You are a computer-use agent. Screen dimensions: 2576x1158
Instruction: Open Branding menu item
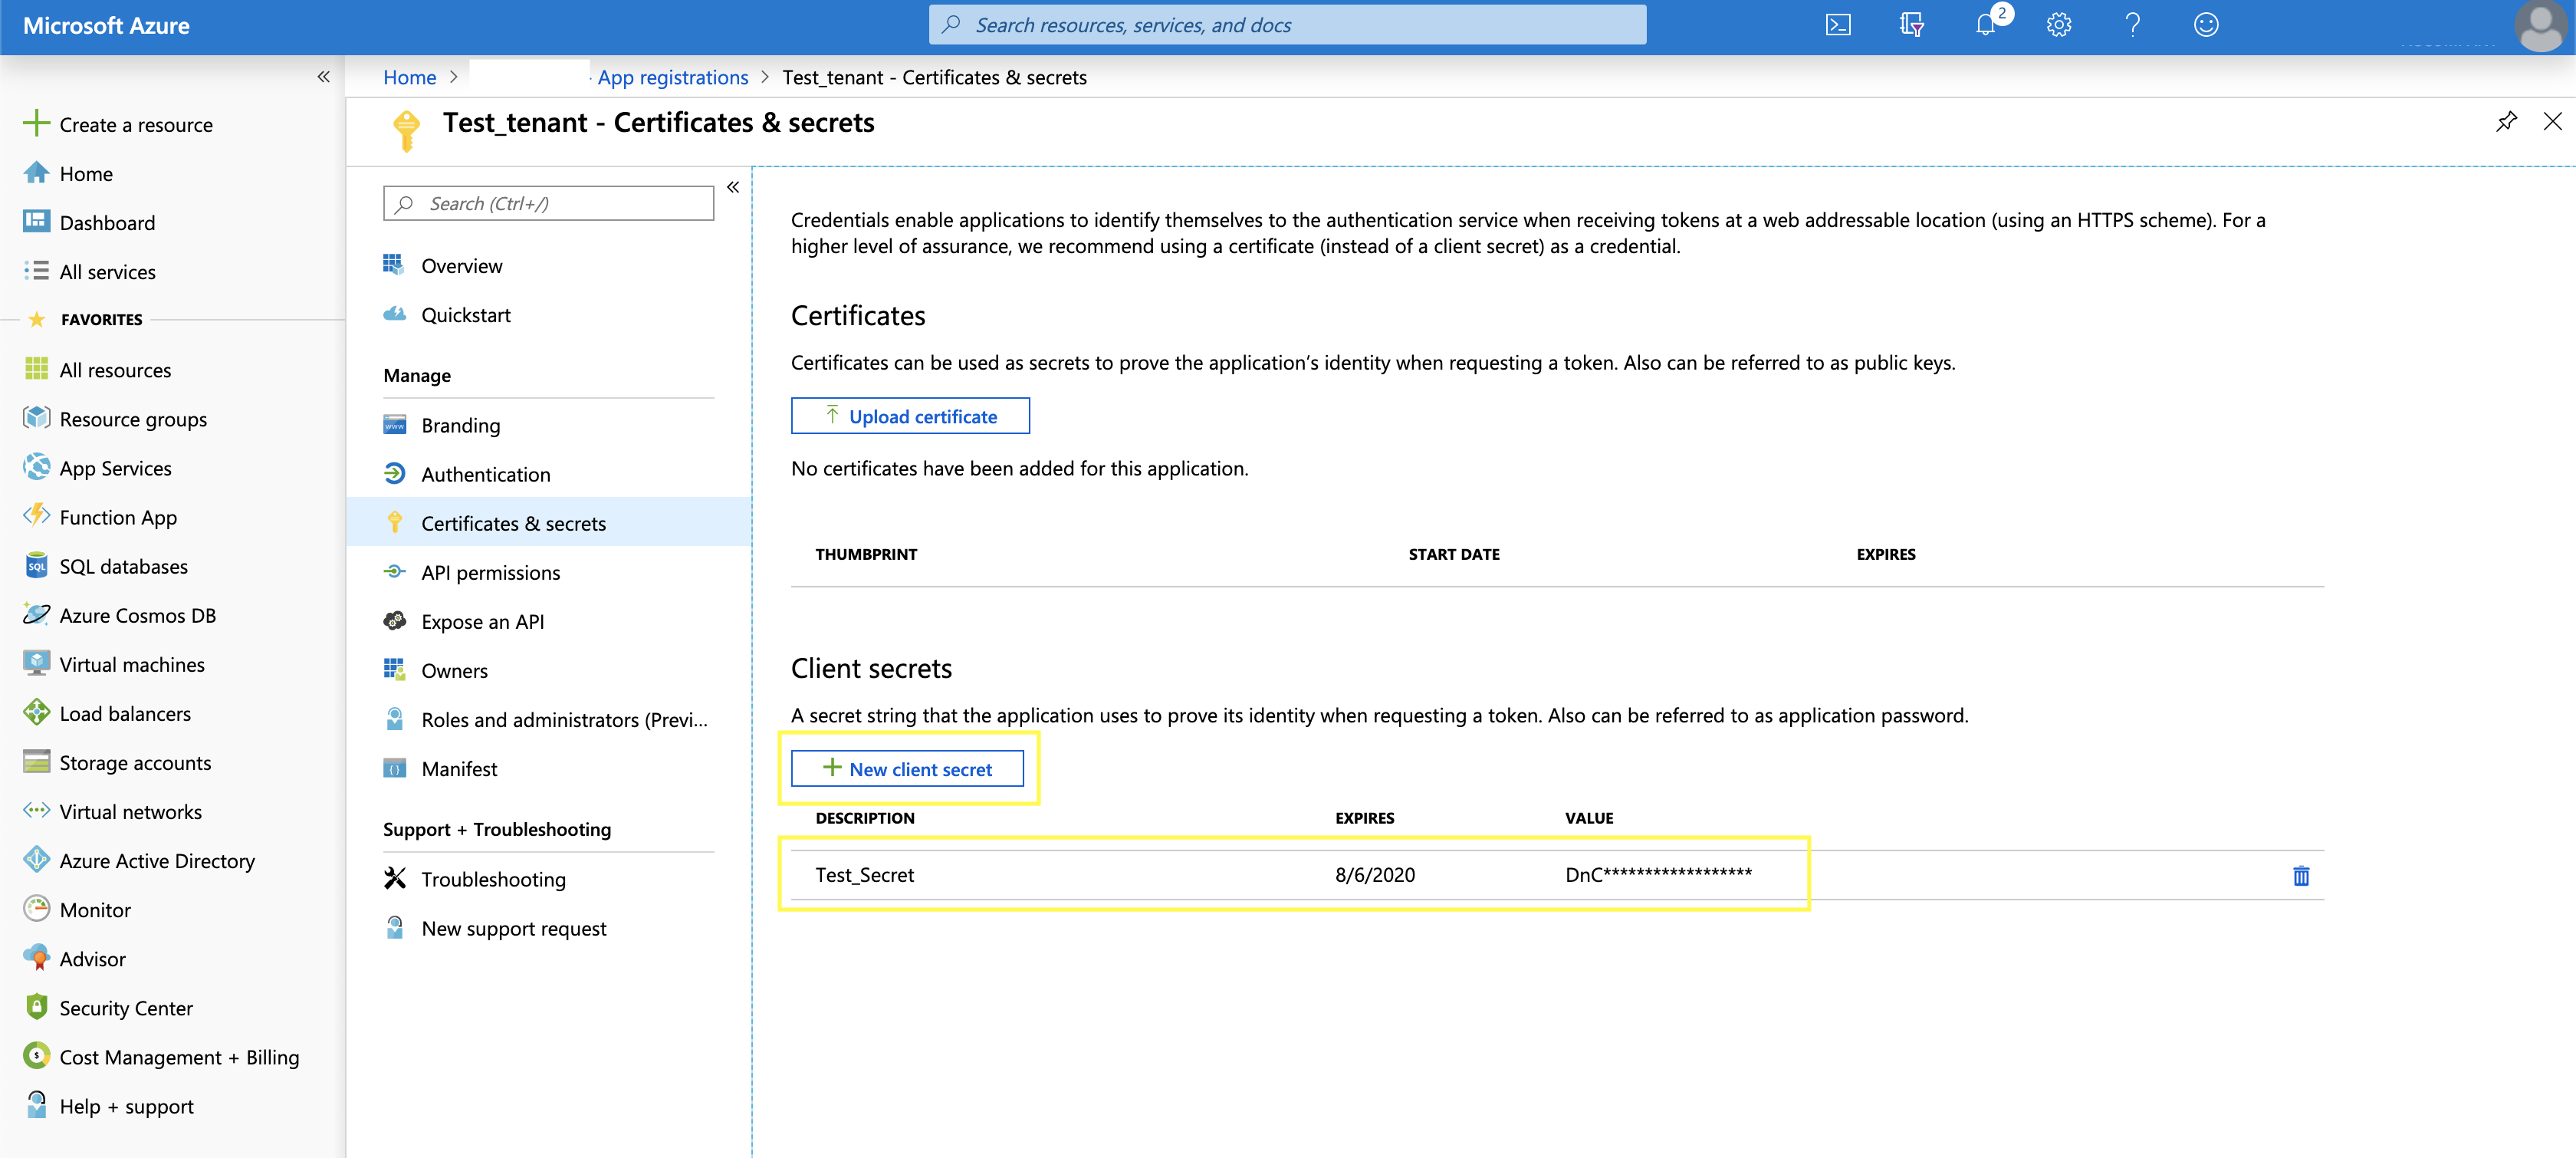click(x=460, y=425)
